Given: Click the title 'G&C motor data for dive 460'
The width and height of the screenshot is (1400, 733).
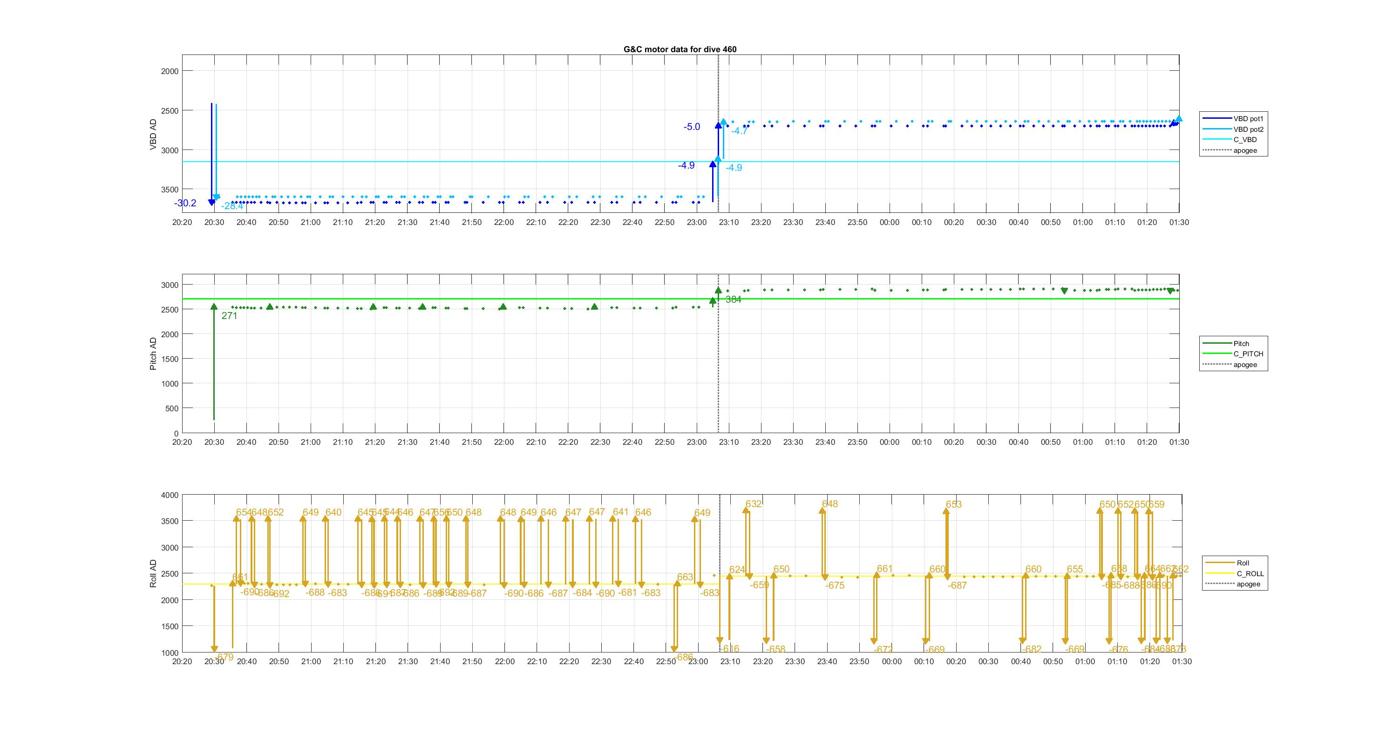Looking at the screenshot, I should click(680, 49).
